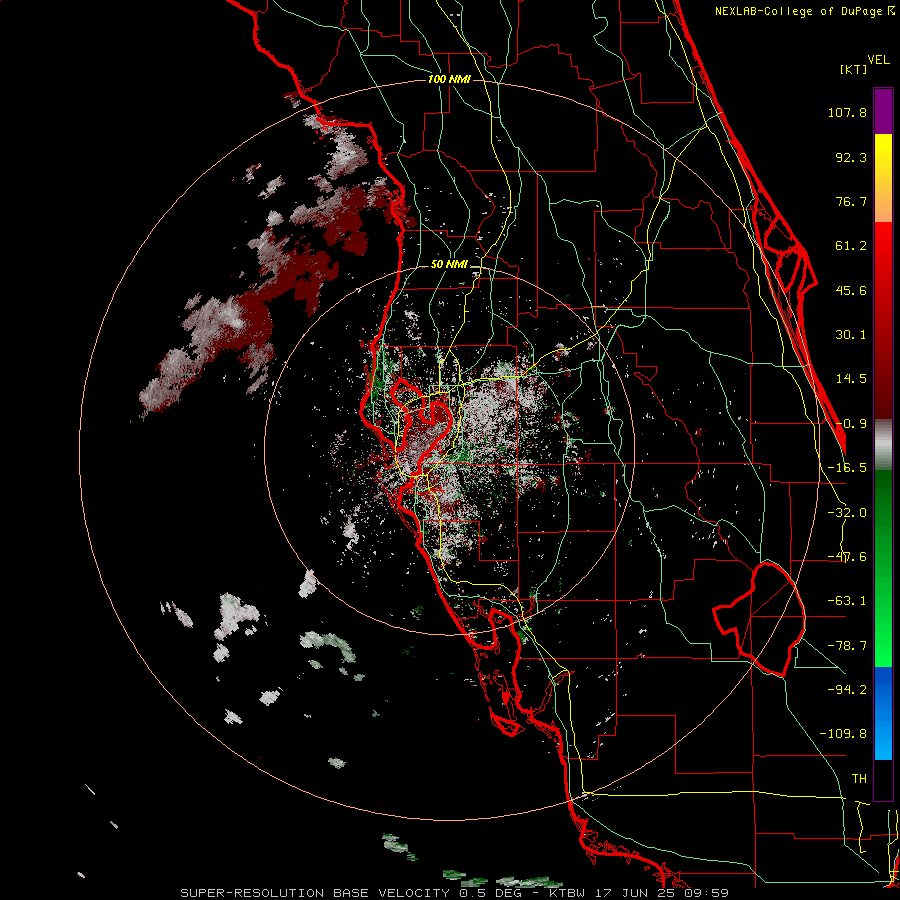Click the [KT] units label

click(853, 69)
